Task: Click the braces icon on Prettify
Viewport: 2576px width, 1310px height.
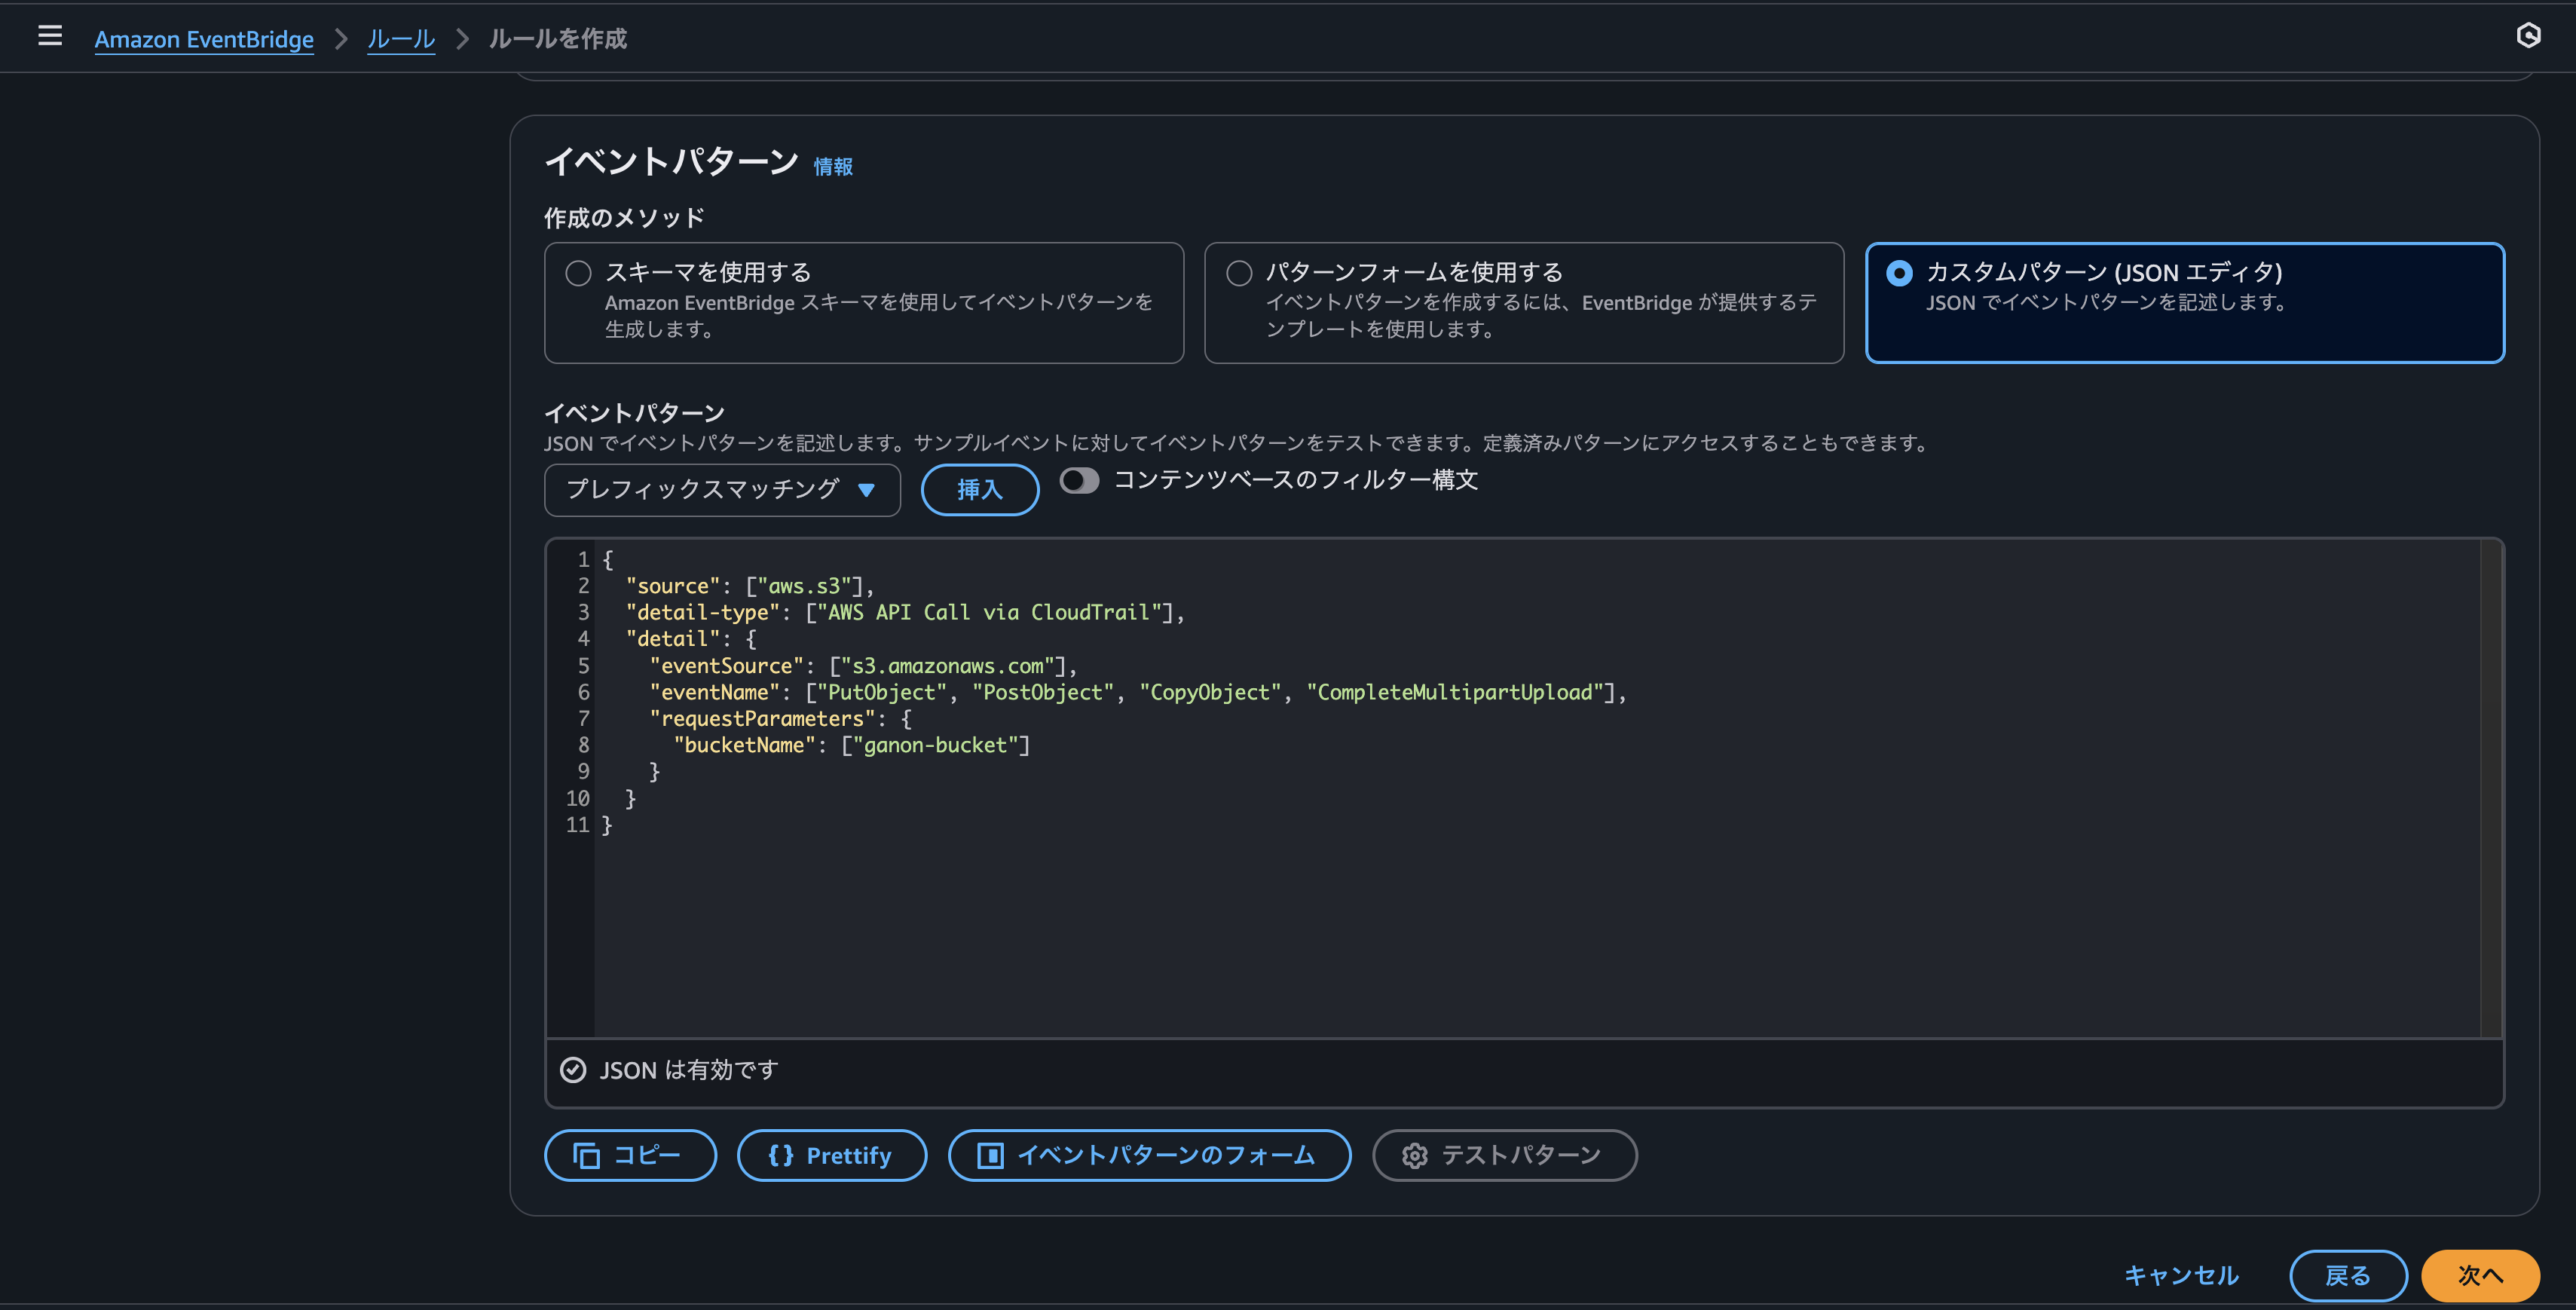Action: 780,1156
